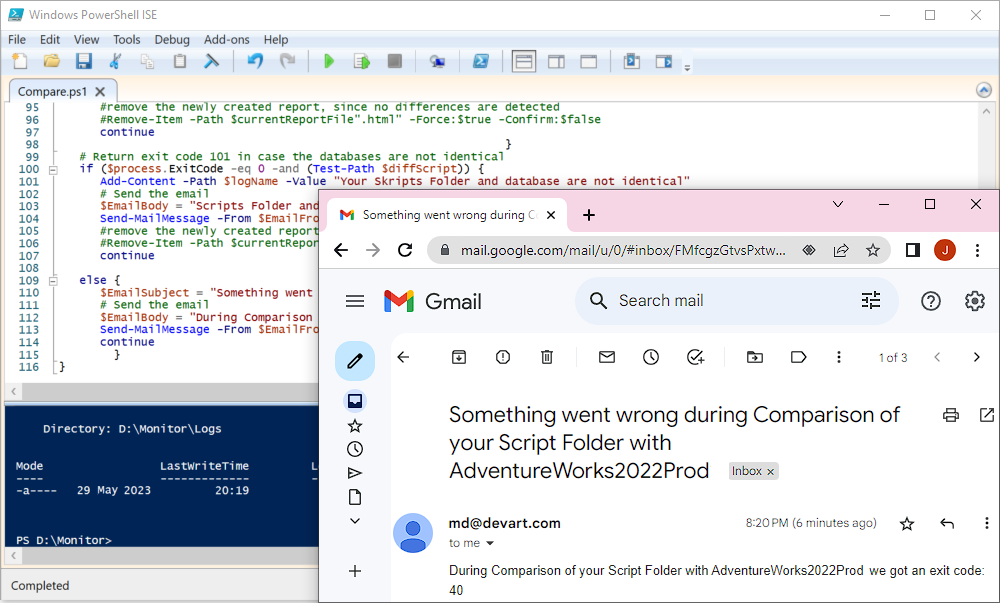
Task: Show Gmail search options sliders icon
Action: pos(871,300)
